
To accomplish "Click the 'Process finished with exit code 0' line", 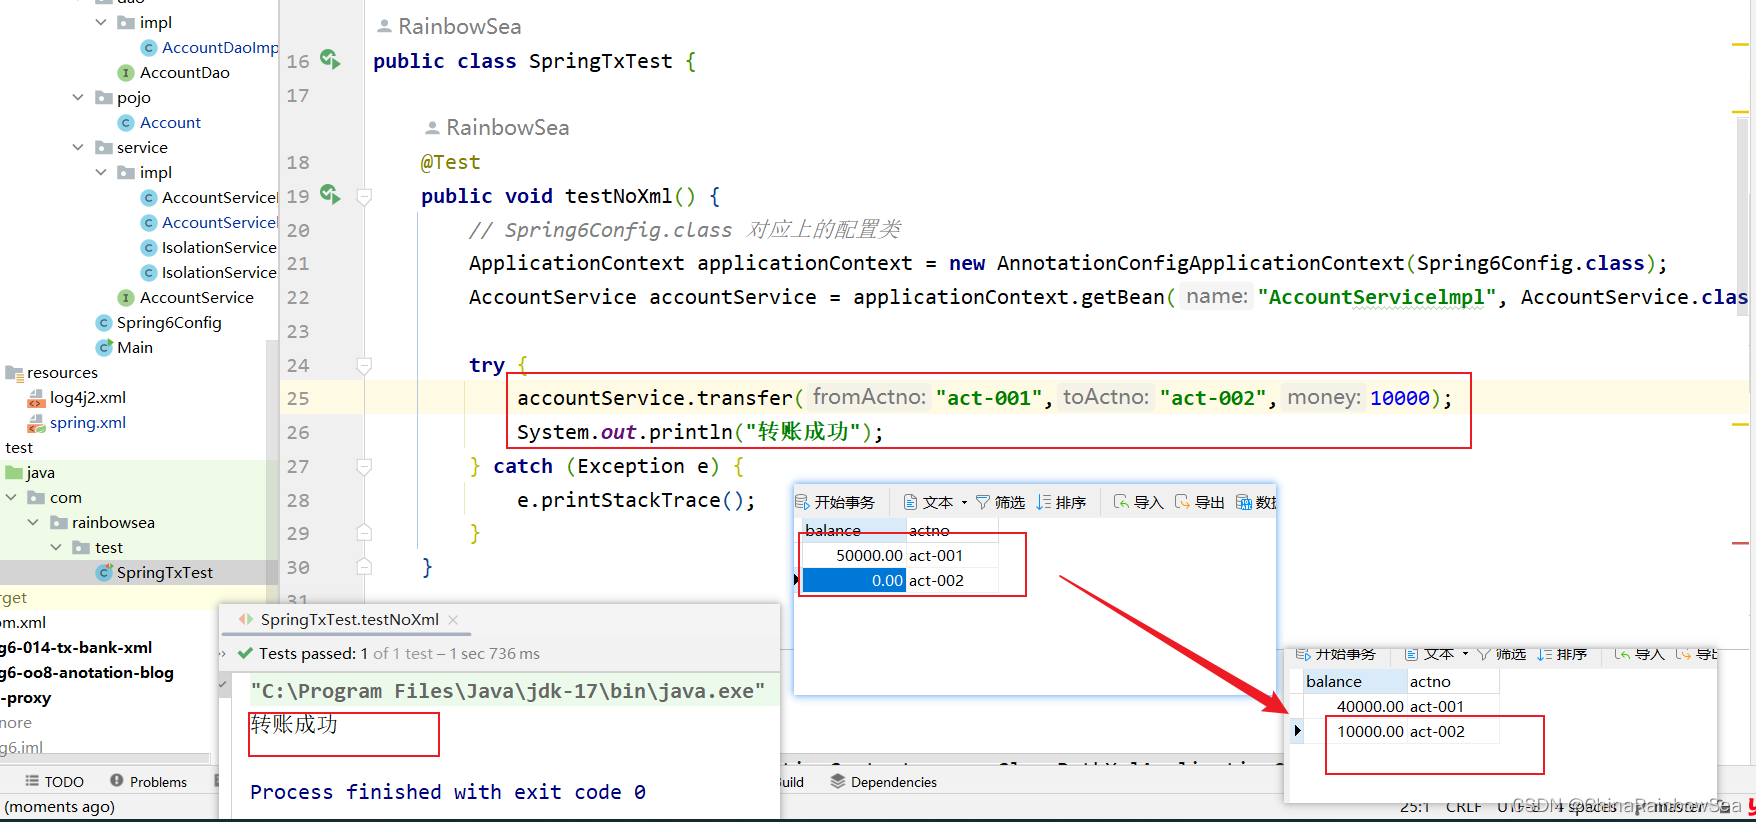I will tap(448, 792).
